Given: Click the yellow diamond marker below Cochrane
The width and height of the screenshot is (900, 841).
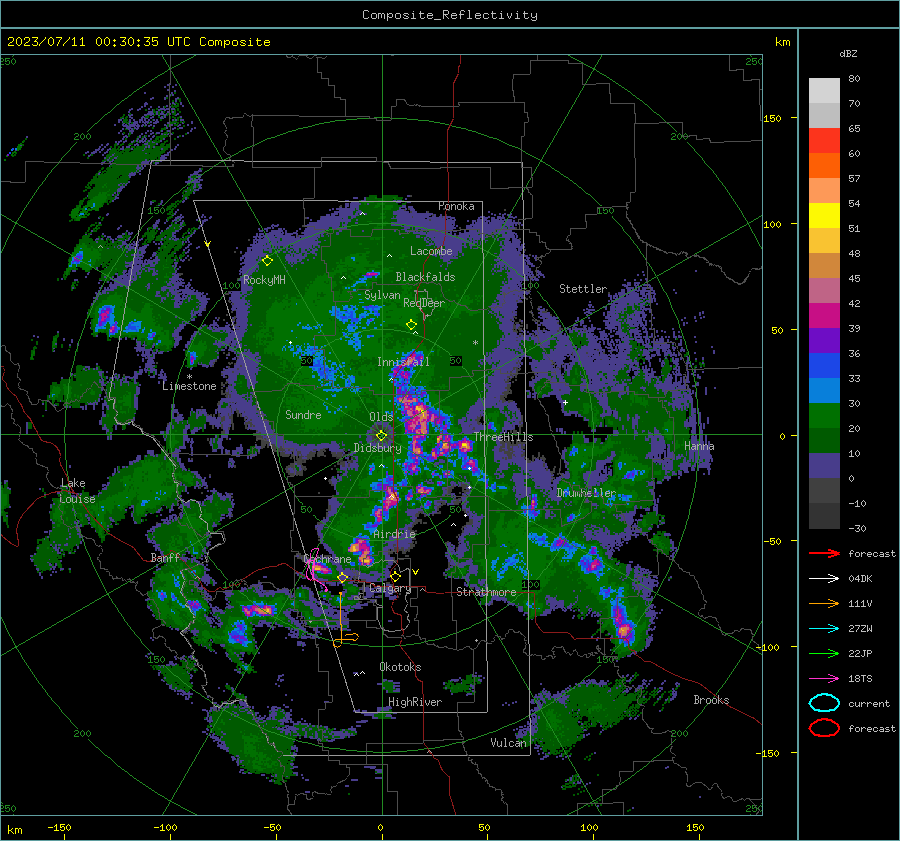Looking at the screenshot, I should (343, 578).
